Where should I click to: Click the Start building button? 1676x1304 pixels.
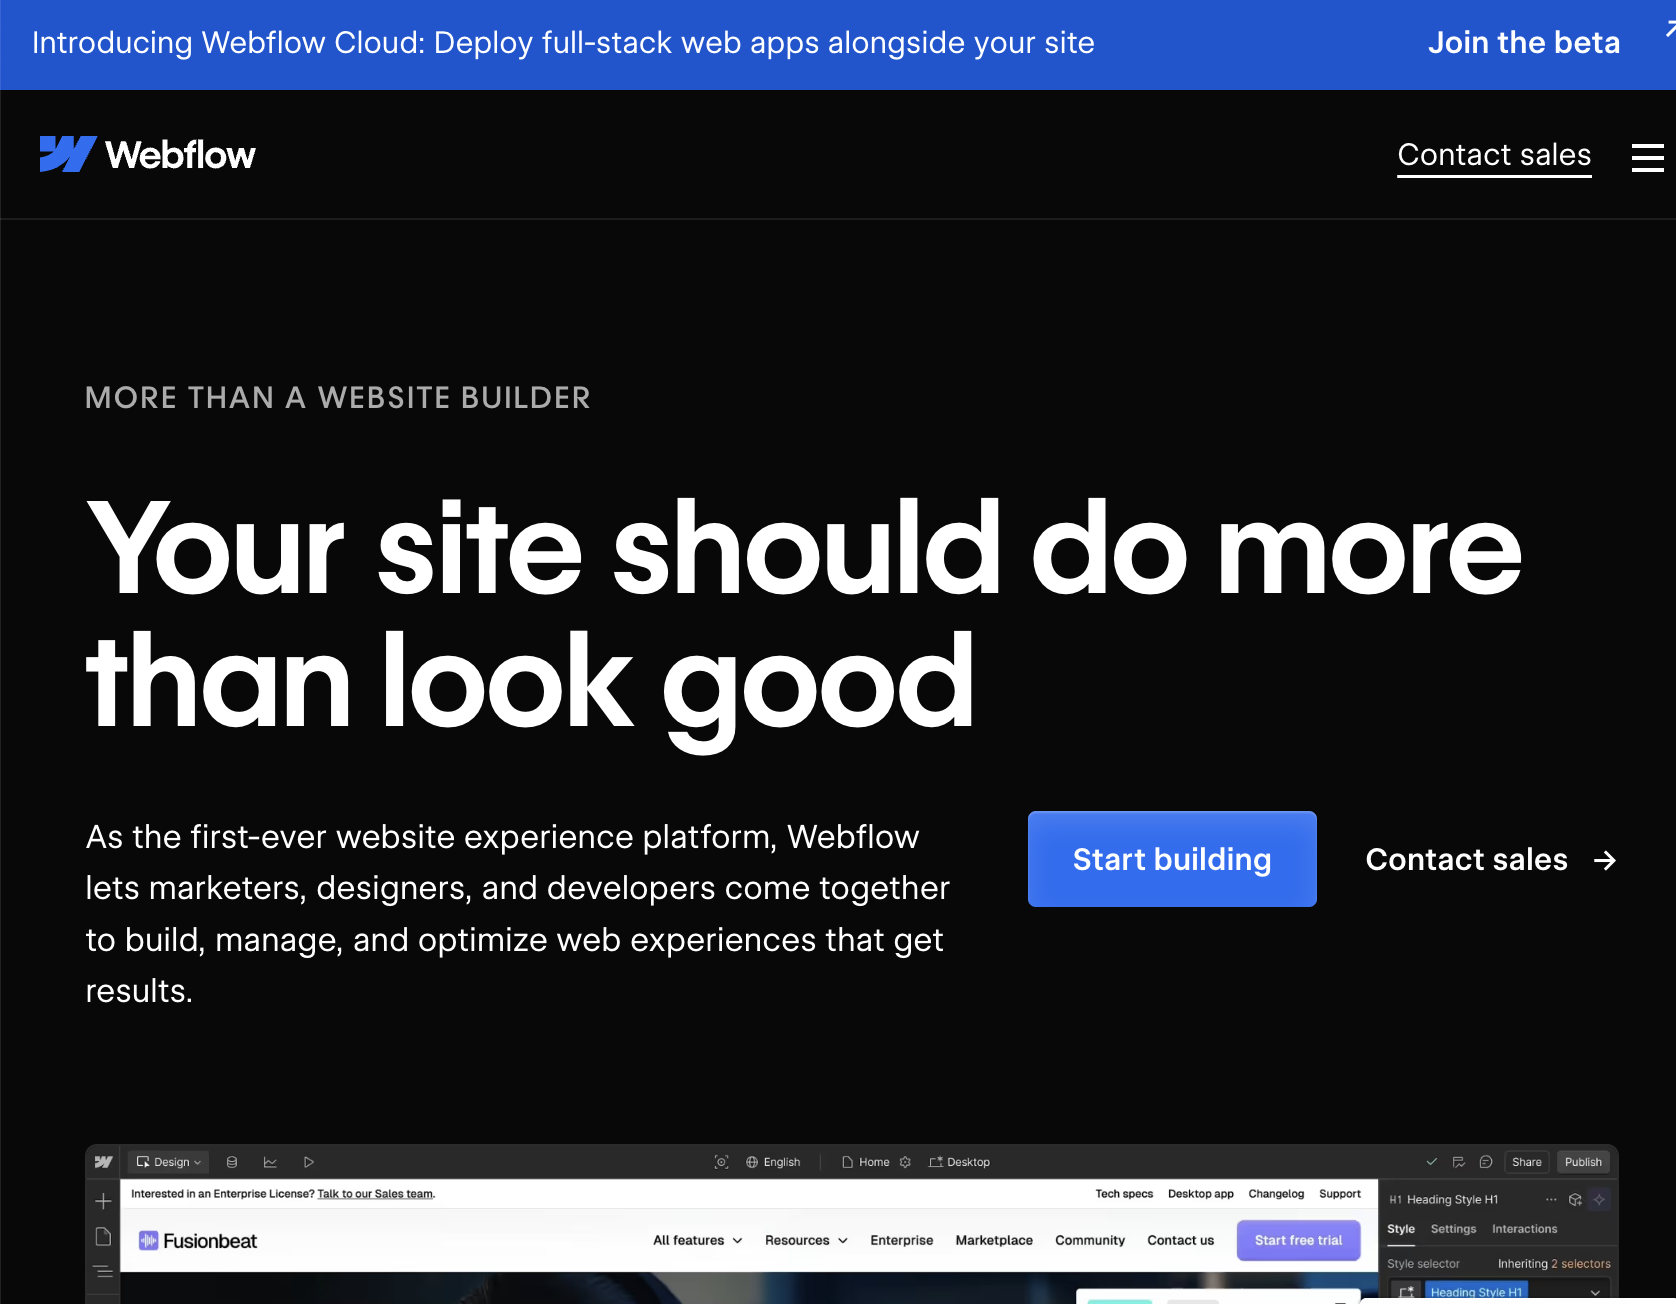pos(1172,859)
